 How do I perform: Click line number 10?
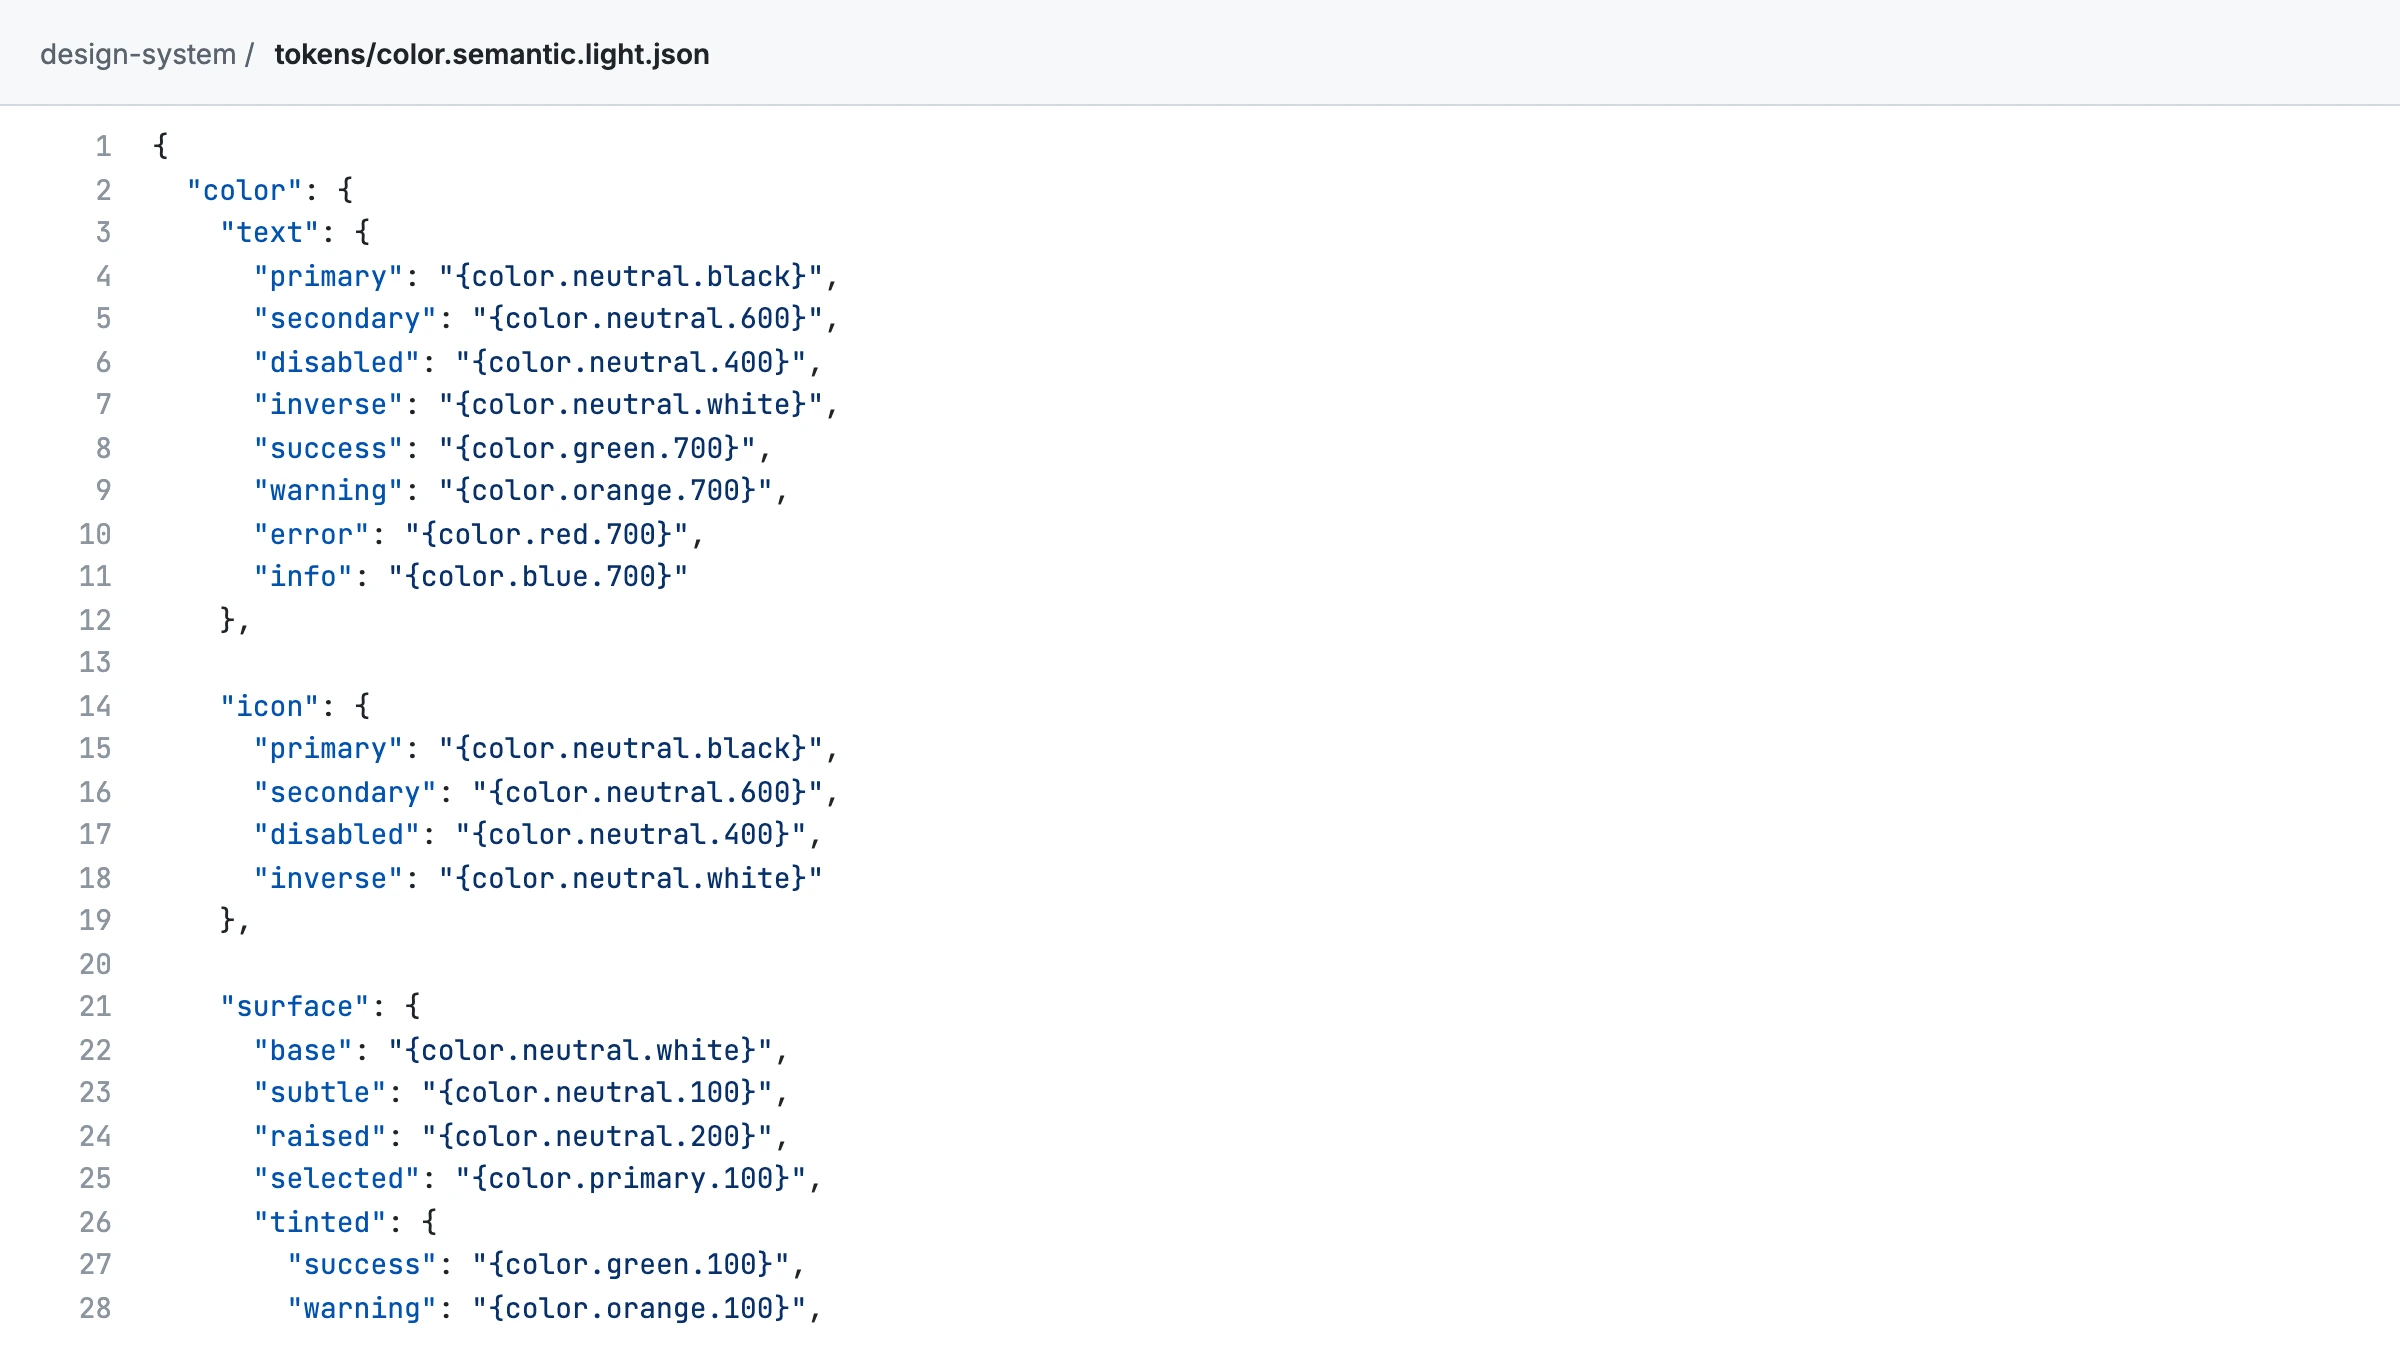(x=95, y=534)
